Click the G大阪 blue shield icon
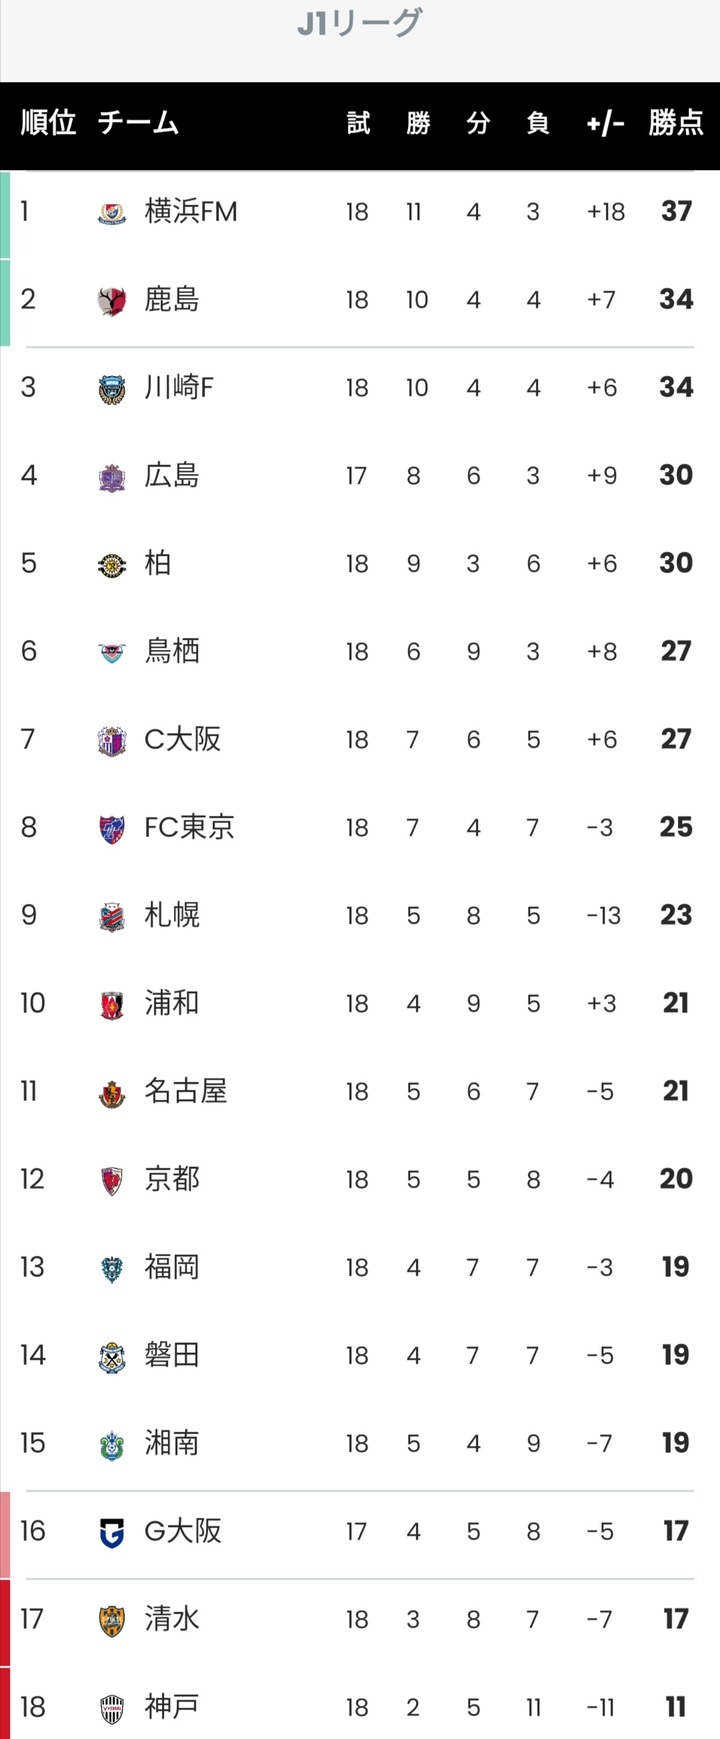This screenshot has height=1739, width=720. click(x=112, y=1532)
